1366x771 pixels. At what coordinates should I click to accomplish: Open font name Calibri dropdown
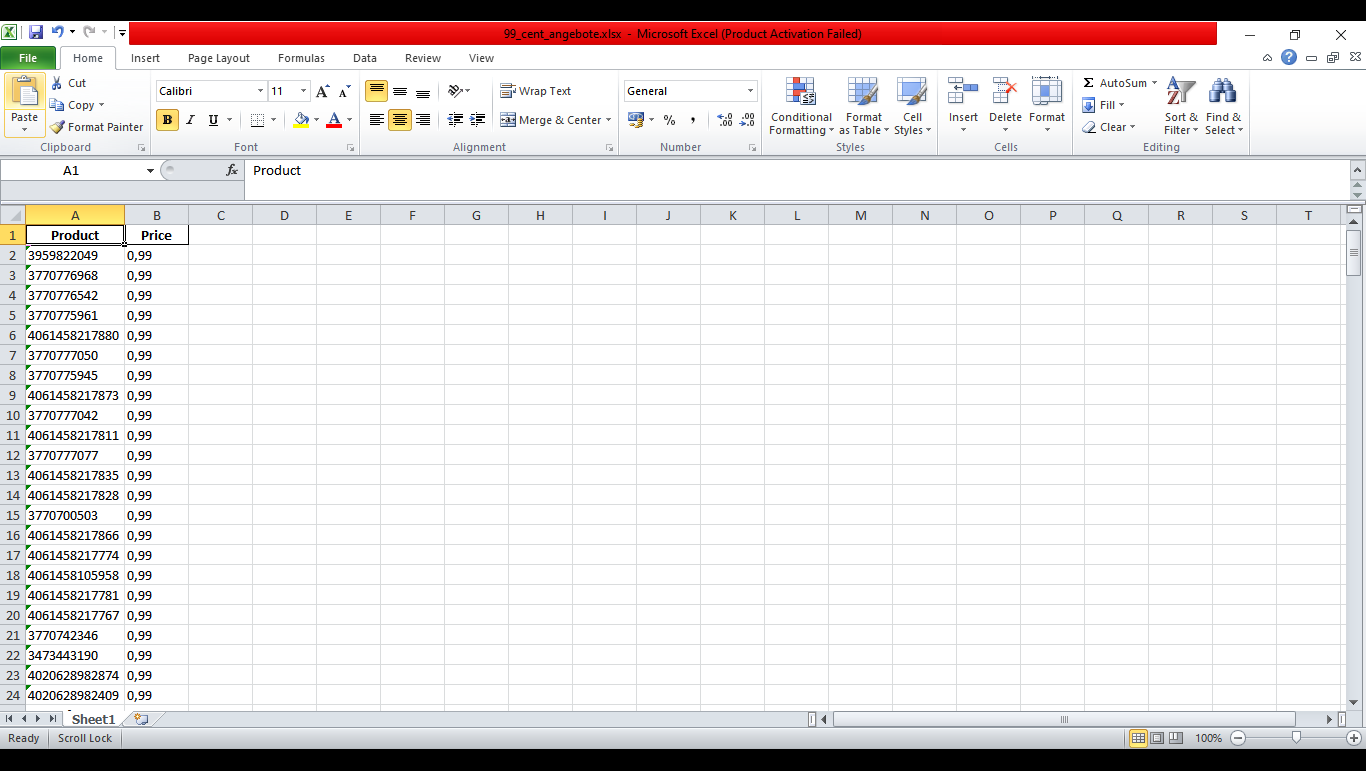pyautogui.click(x=260, y=91)
